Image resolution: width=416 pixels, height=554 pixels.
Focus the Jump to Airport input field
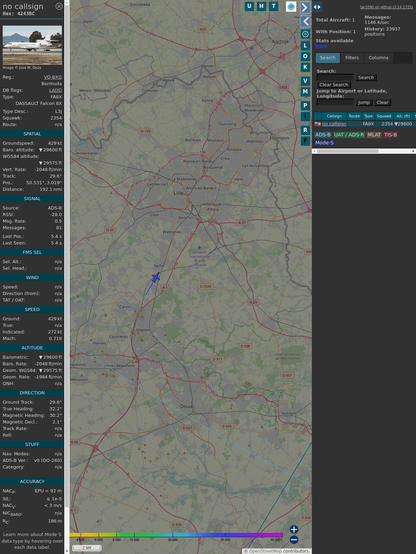tap(335, 102)
